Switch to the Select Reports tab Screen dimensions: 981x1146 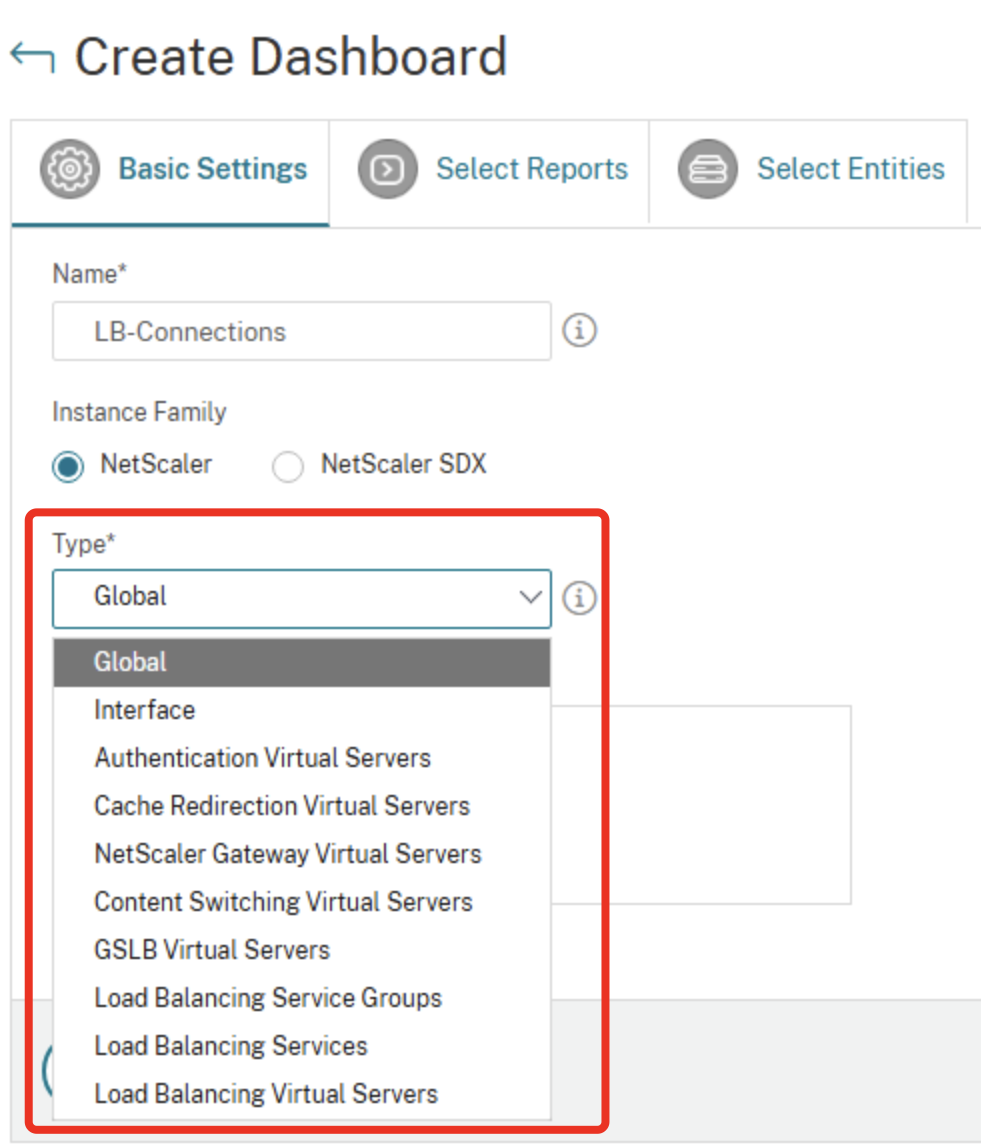[531, 169]
